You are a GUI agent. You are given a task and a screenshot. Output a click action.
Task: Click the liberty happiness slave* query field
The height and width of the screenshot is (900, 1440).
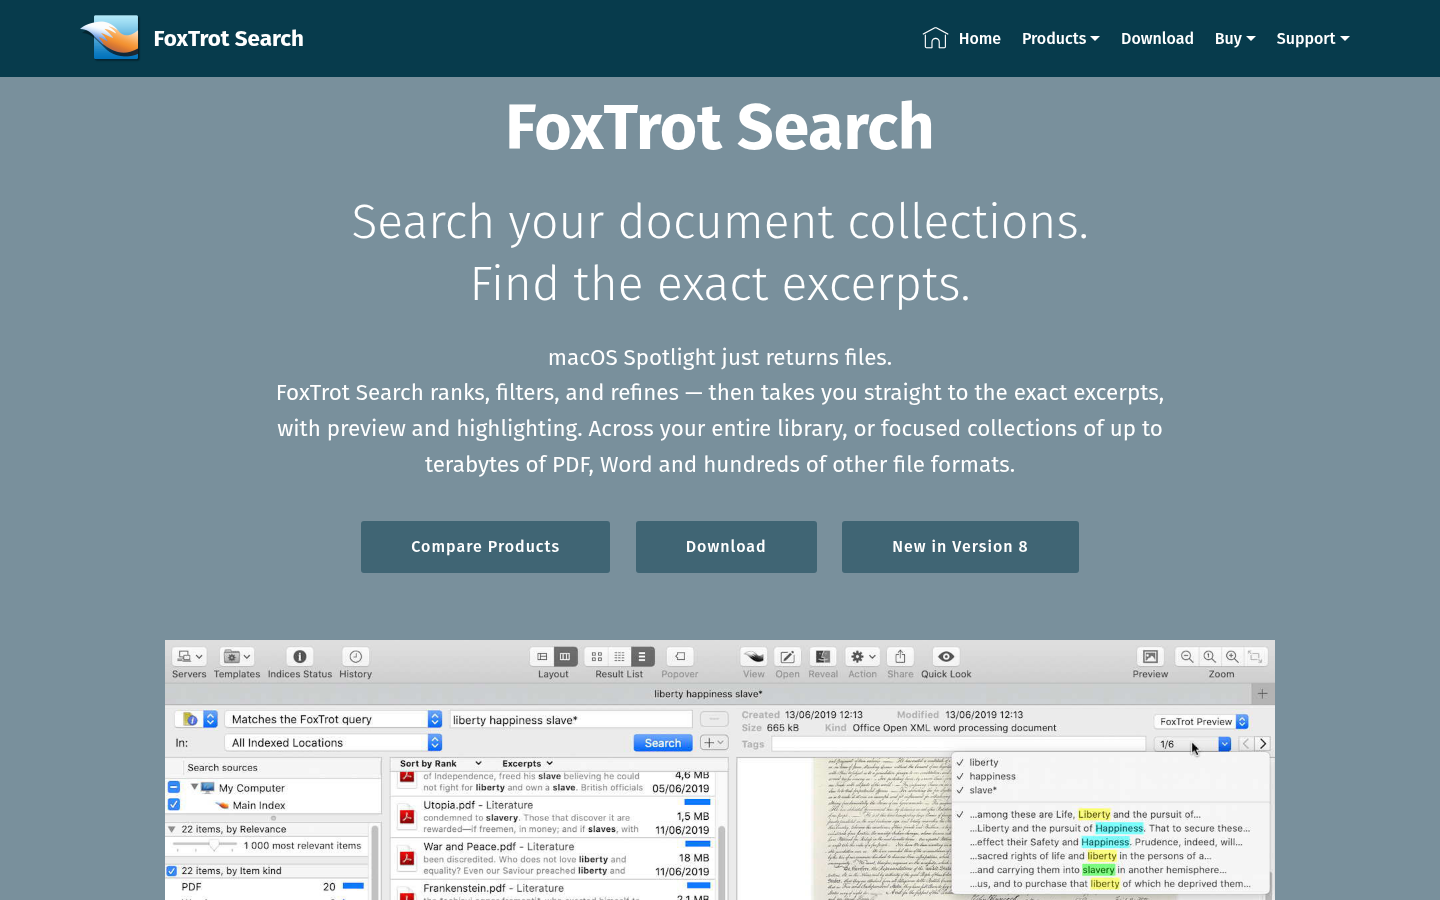click(x=570, y=720)
